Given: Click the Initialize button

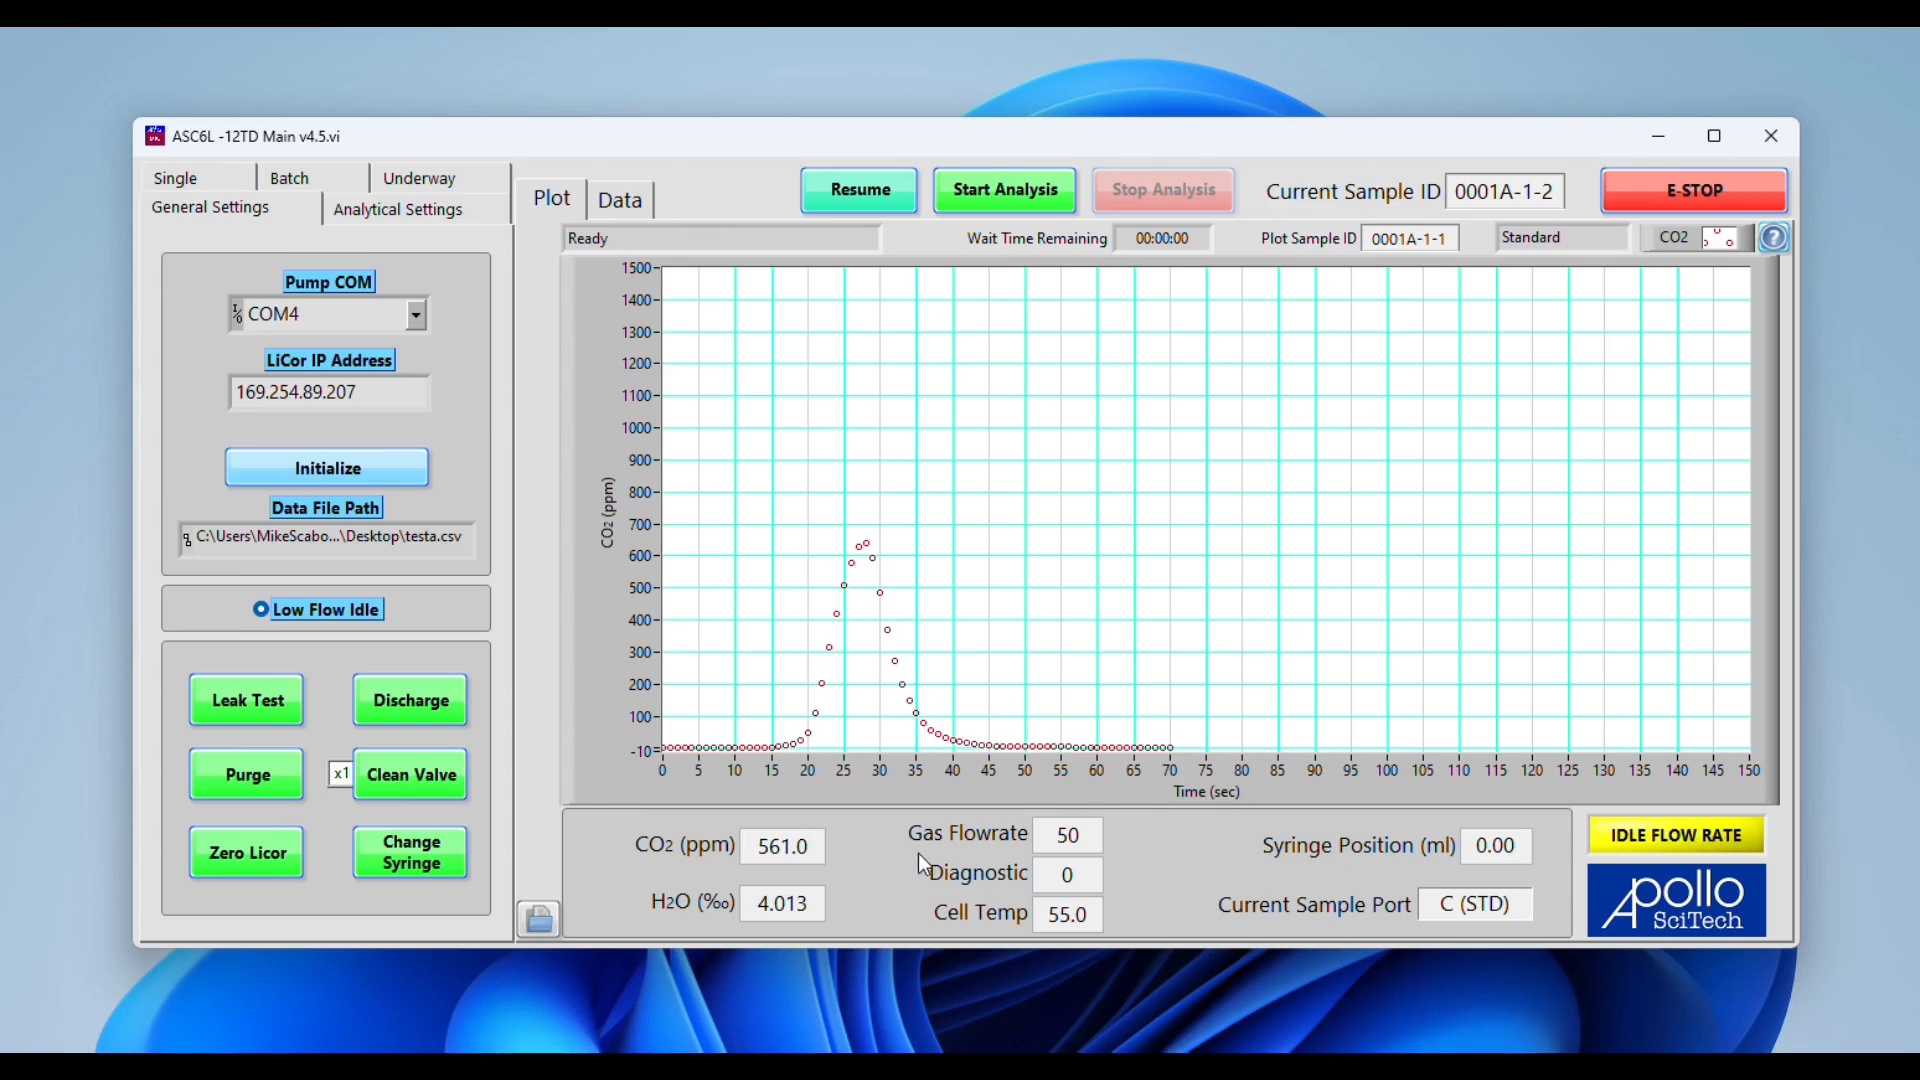Looking at the screenshot, I should point(328,468).
